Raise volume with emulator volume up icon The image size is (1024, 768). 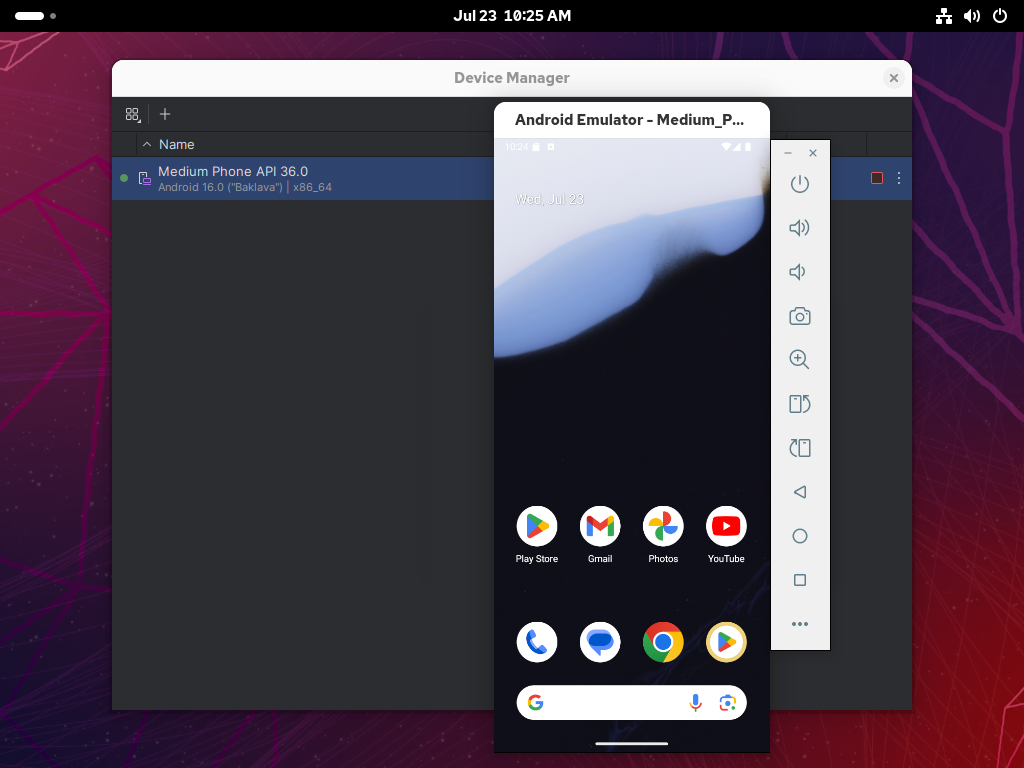tap(799, 227)
